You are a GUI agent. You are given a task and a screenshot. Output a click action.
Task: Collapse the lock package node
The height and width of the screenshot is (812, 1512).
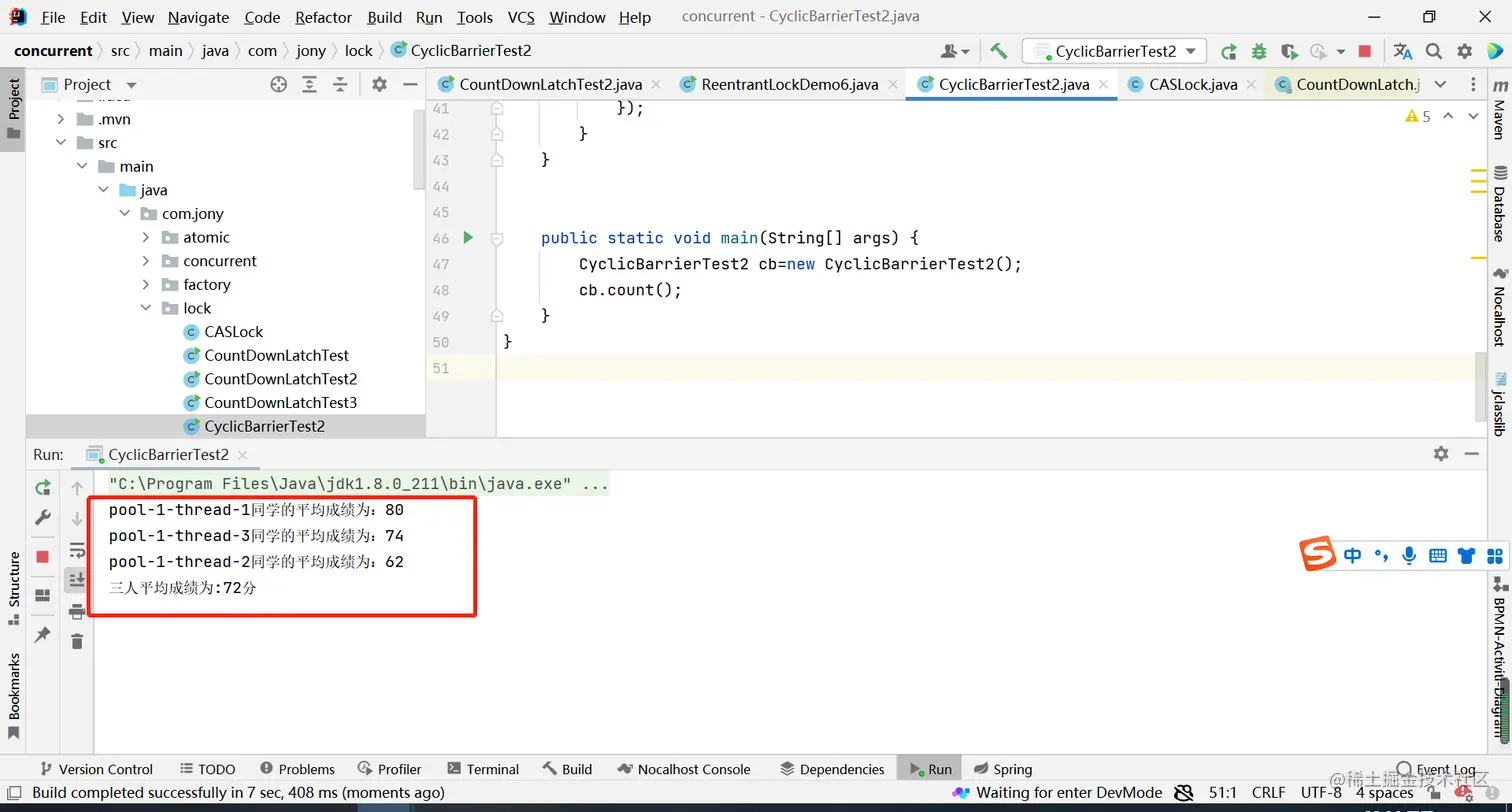pyautogui.click(x=146, y=308)
